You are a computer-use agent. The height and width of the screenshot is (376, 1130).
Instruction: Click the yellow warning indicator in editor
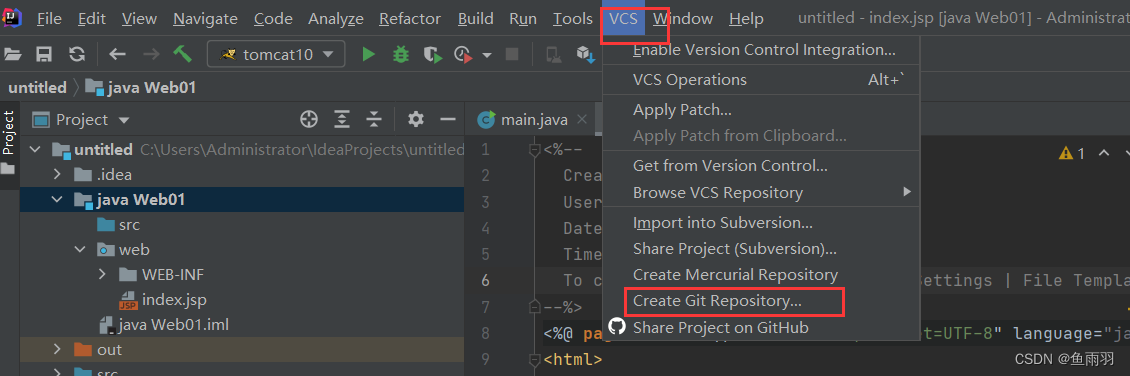tap(1065, 153)
